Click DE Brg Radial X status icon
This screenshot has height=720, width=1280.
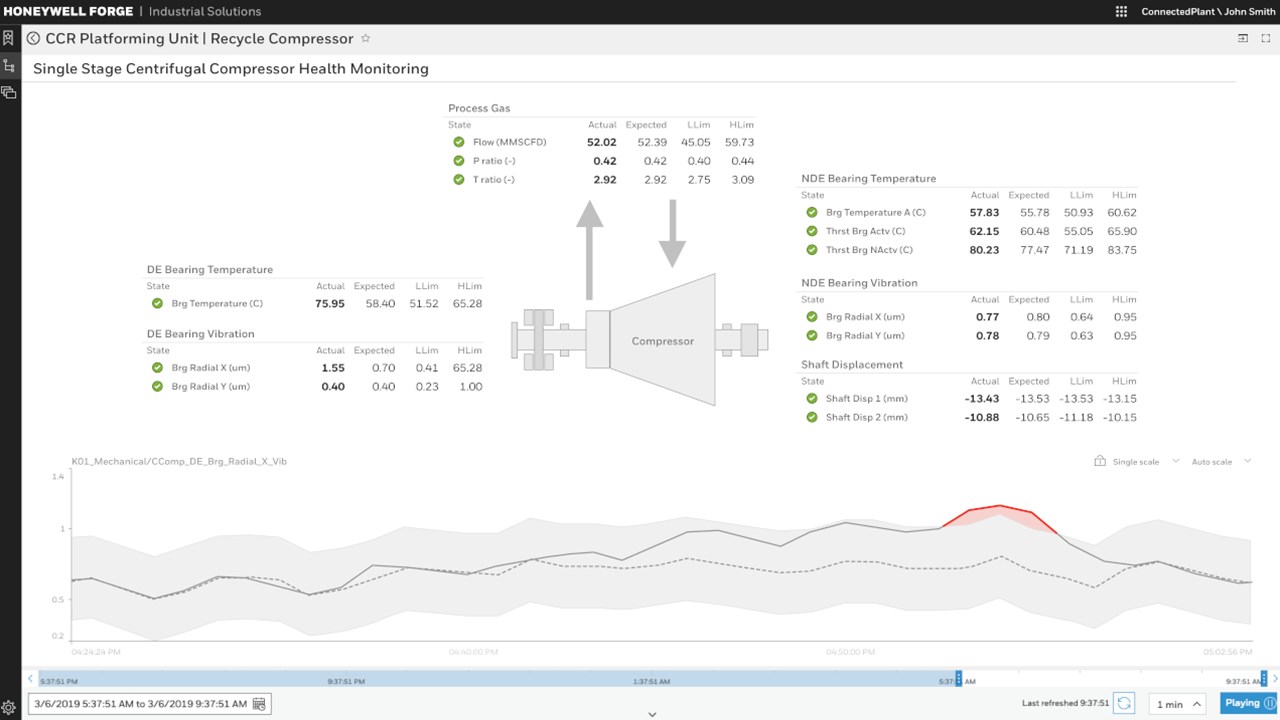click(x=157, y=368)
